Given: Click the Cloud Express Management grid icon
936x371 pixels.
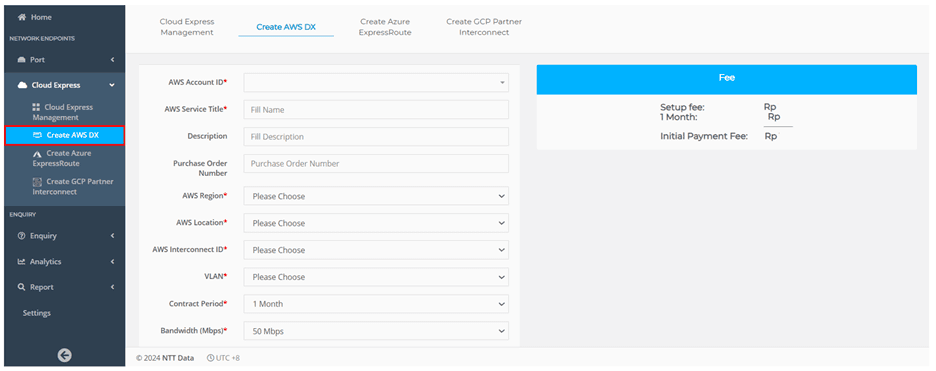Looking at the screenshot, I should (x=36, y=107).
